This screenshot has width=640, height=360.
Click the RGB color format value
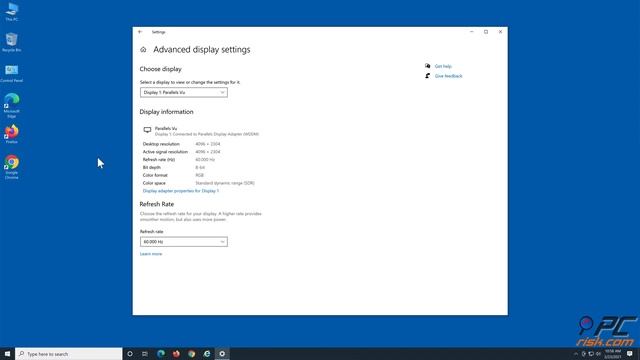click(199, 175)
